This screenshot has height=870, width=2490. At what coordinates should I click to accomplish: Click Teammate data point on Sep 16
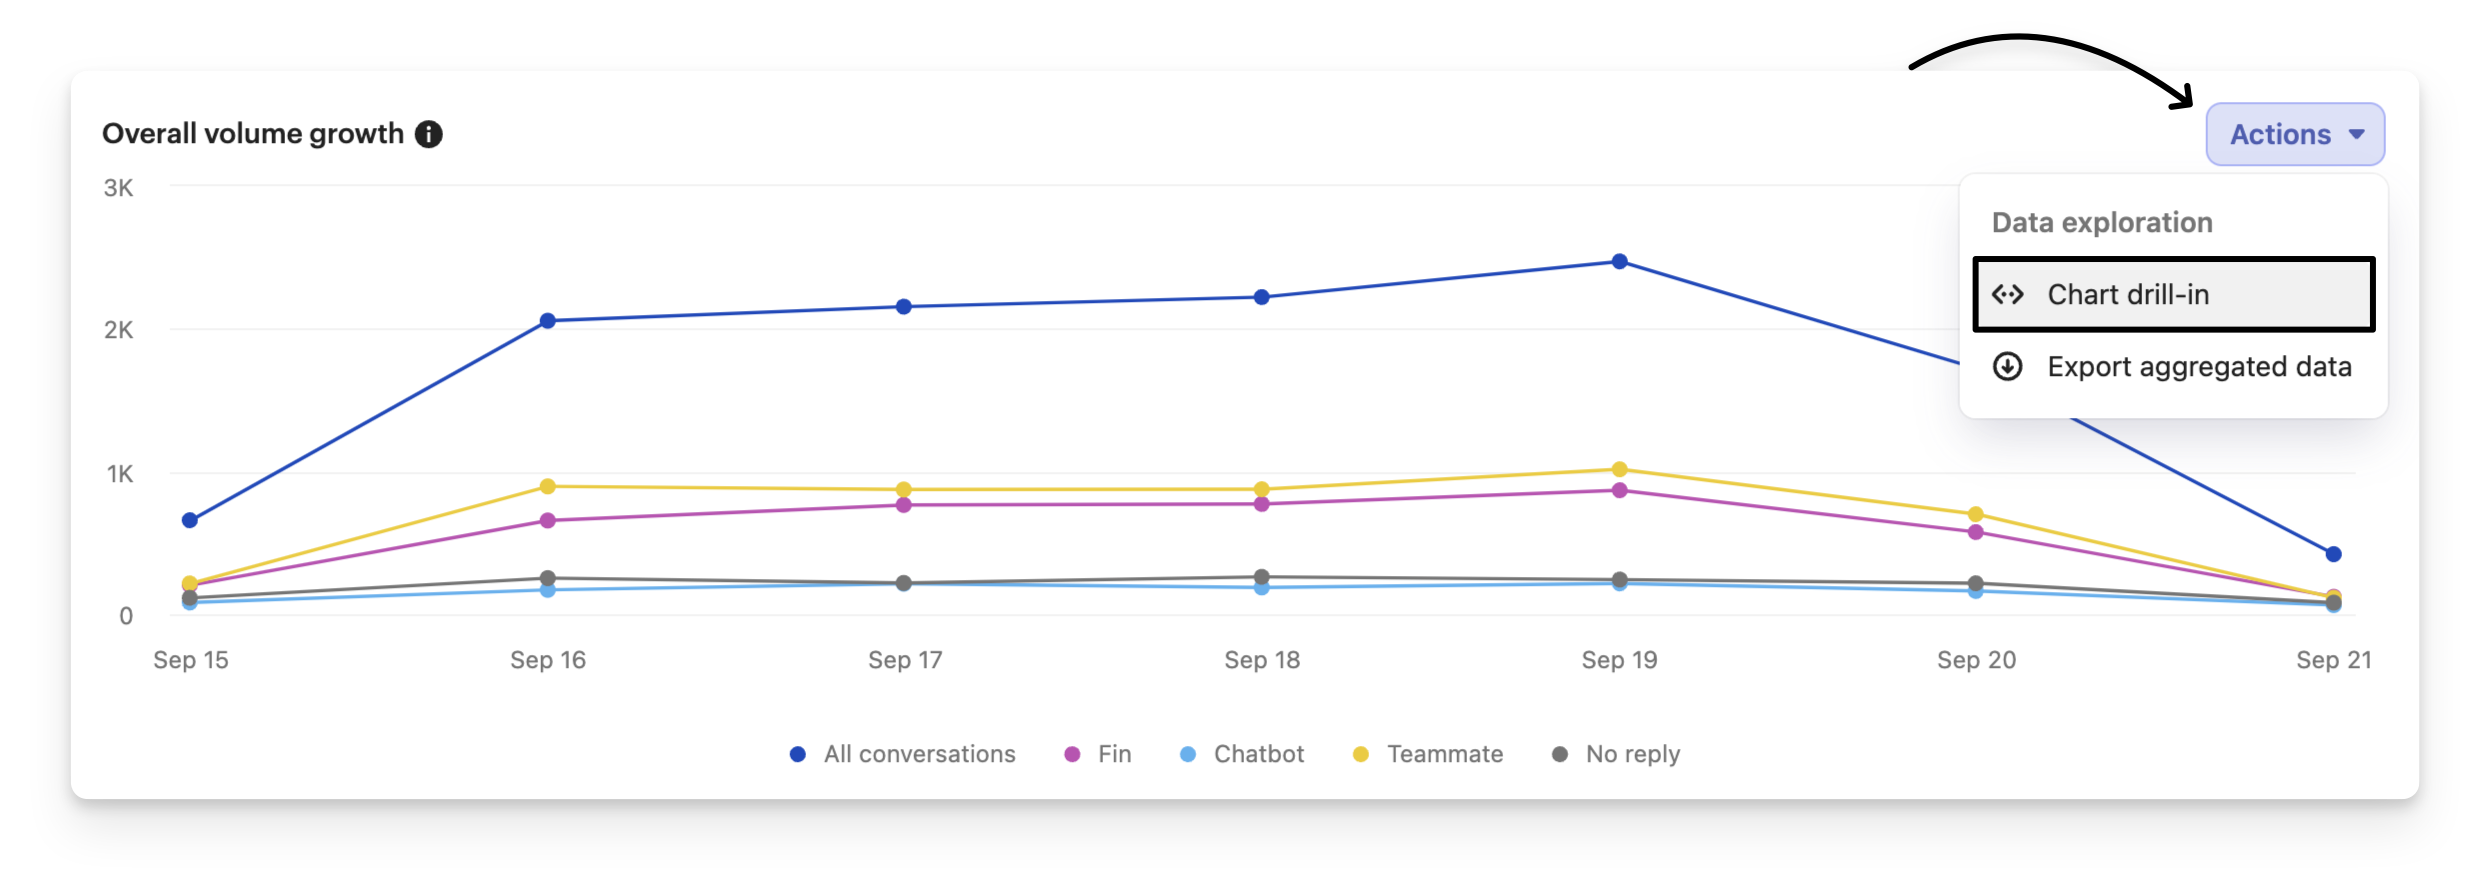548,487
